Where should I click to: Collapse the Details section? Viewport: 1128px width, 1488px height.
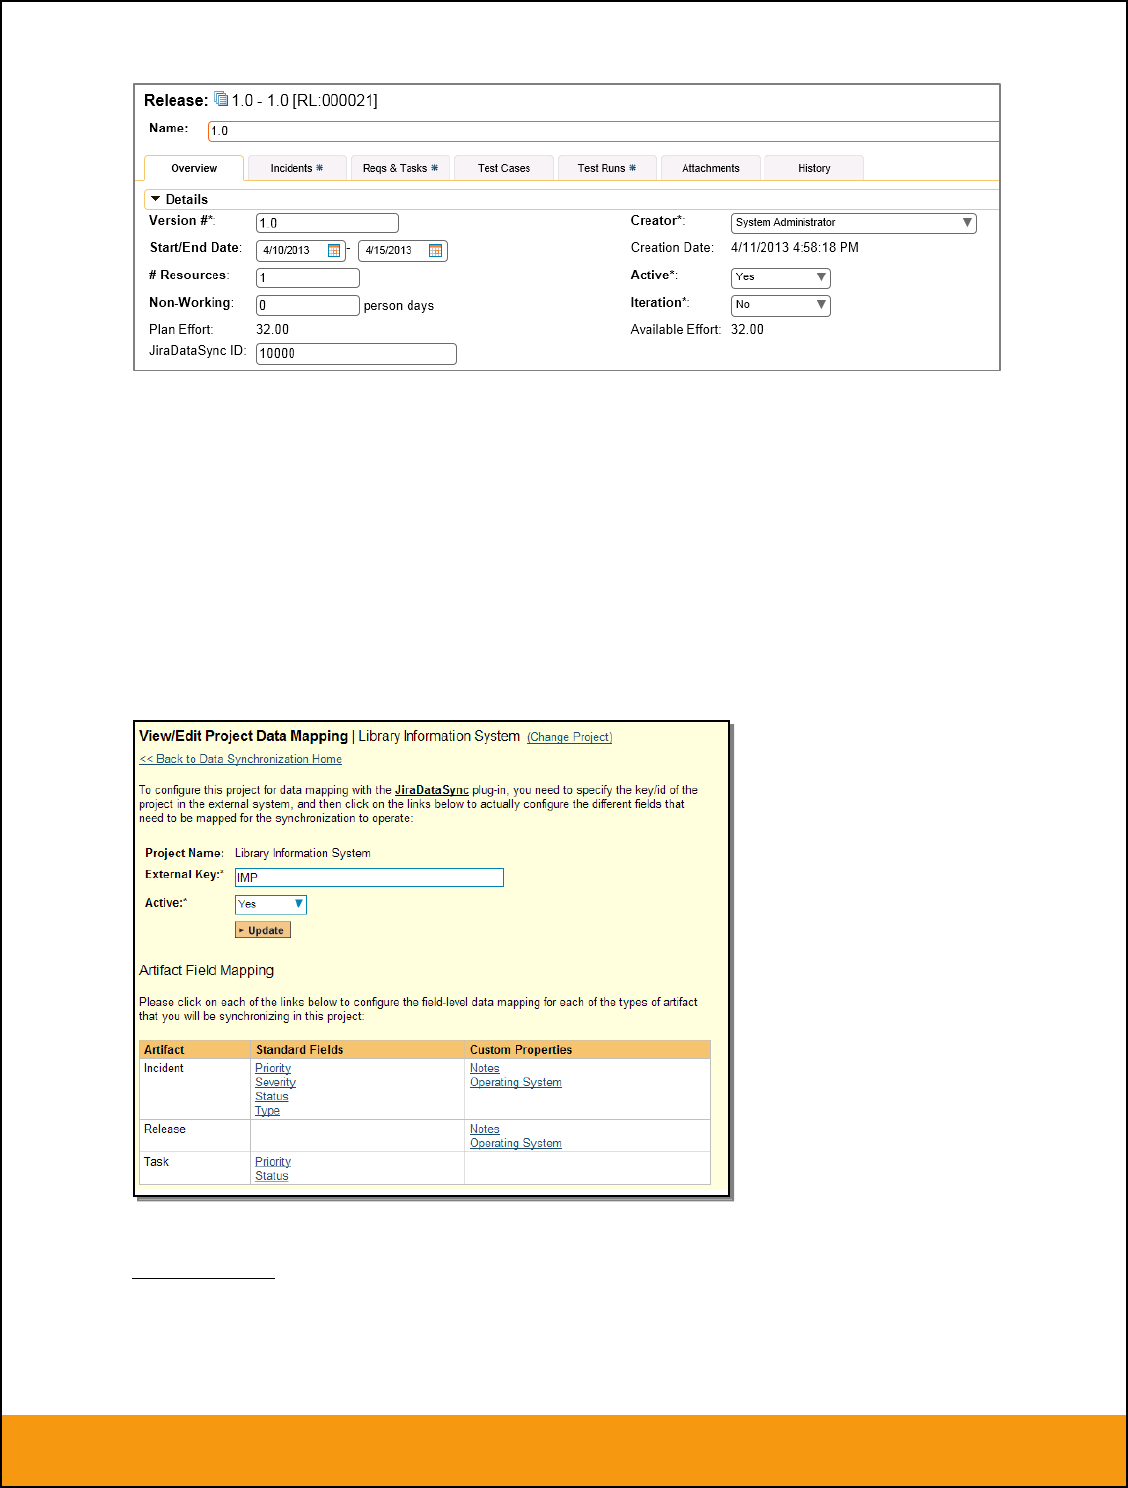156,199
